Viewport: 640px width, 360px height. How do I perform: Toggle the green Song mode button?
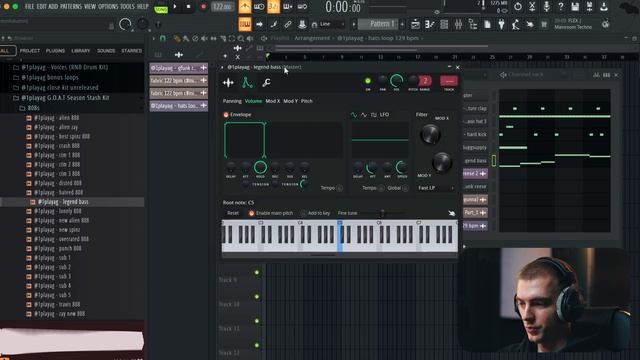[x=161, y=9]
